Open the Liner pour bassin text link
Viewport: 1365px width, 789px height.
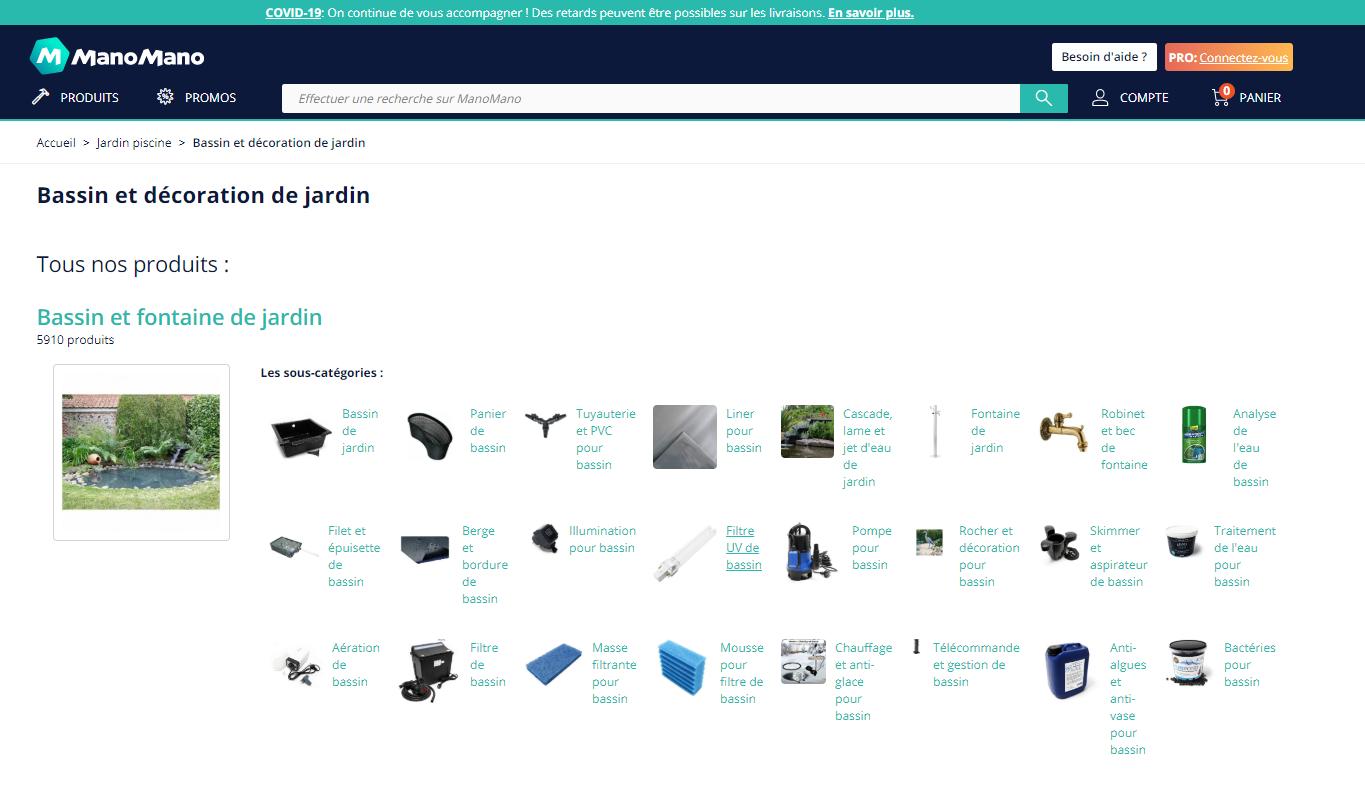tap(744, 431)
